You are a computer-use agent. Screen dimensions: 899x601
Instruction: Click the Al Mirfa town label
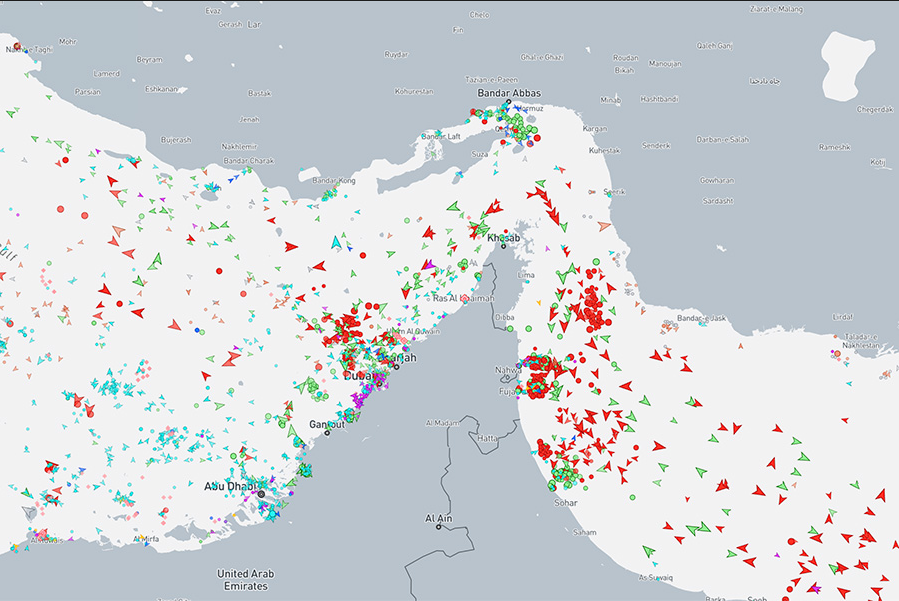click(144, 539)
